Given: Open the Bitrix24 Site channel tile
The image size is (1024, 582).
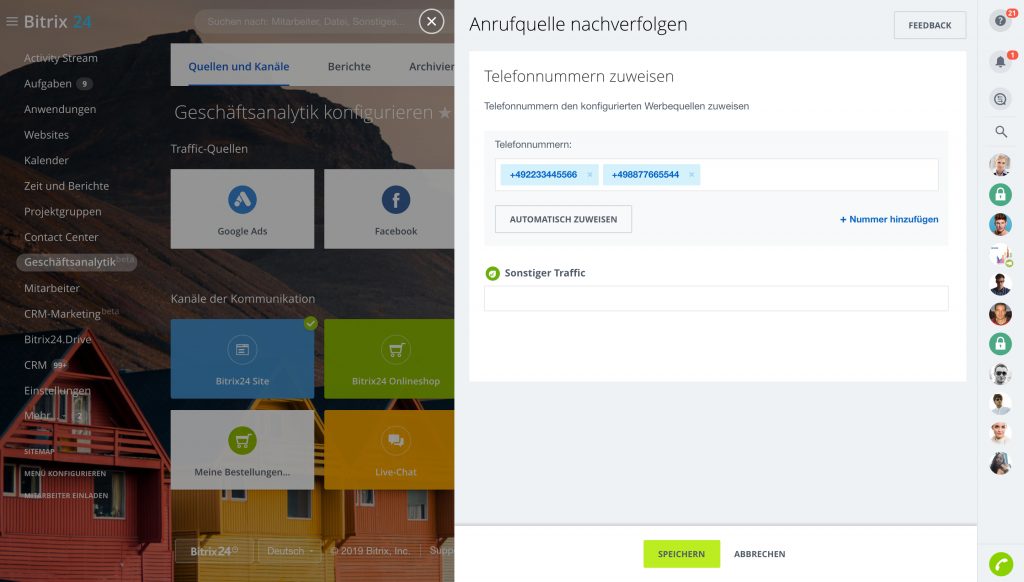Looking at the screenshot, I should pos(242,359).
